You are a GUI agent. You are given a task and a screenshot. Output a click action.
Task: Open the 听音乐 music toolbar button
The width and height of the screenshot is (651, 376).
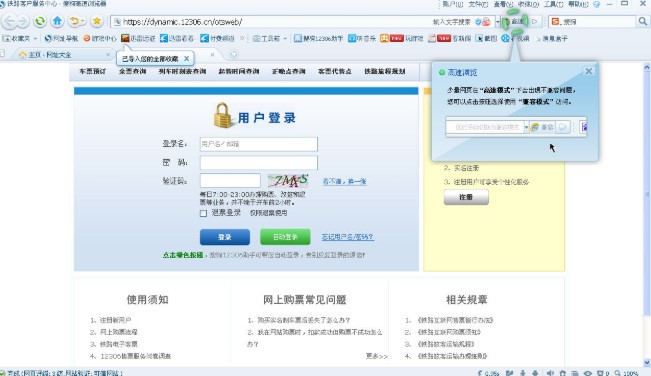tap(362, 39)
